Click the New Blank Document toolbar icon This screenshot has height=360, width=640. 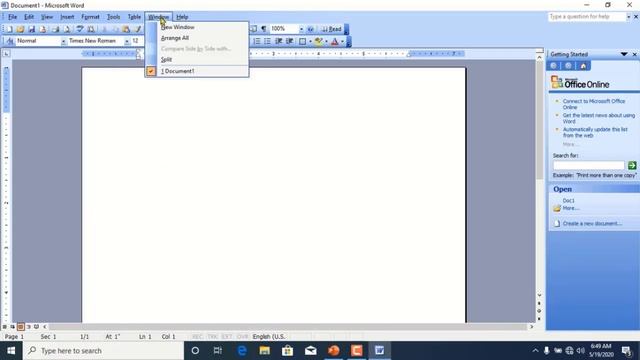[9, 29]
